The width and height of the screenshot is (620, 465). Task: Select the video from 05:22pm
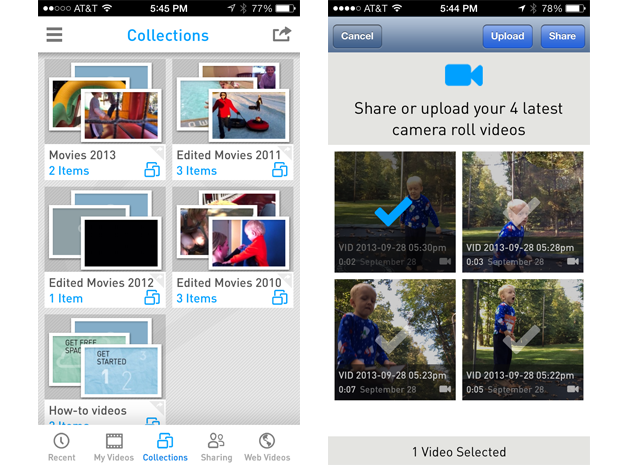pos(522,340)
